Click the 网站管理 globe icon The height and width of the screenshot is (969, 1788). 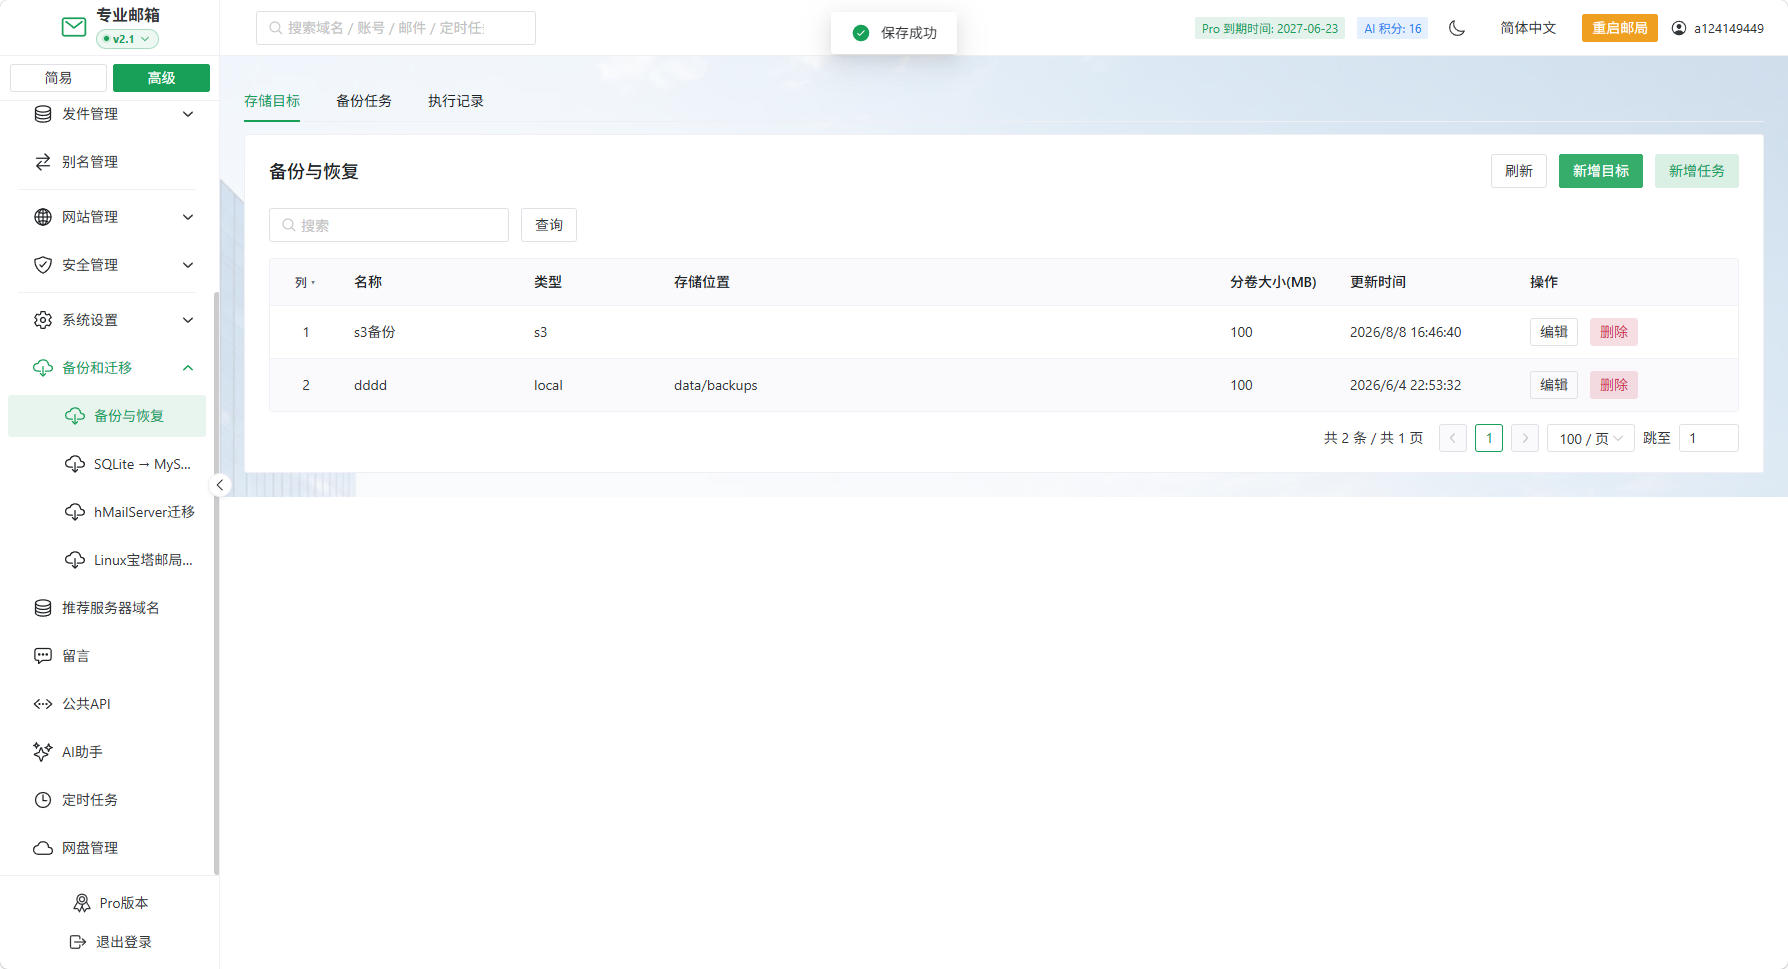point(43,217)
